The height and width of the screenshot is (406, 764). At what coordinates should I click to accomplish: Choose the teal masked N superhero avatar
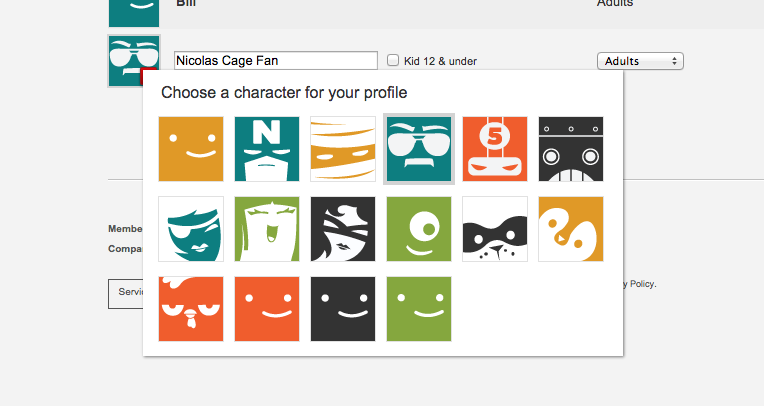click(267, 149)
